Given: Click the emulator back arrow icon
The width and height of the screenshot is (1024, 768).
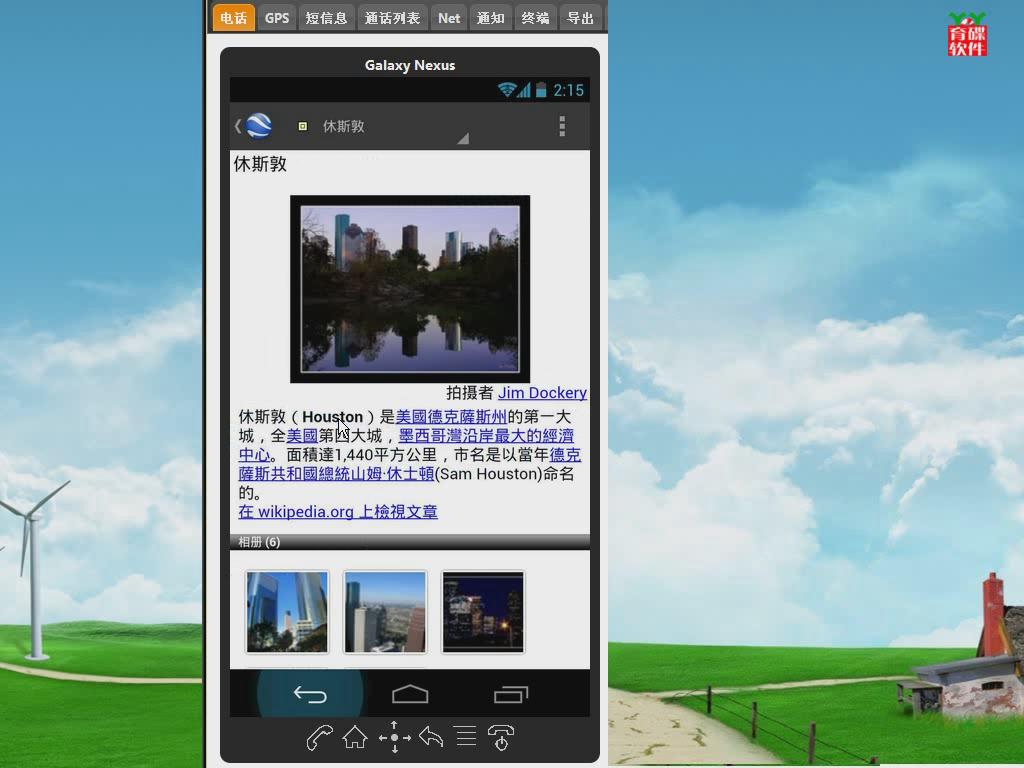Looking at the screenshot, I should 431,737.
